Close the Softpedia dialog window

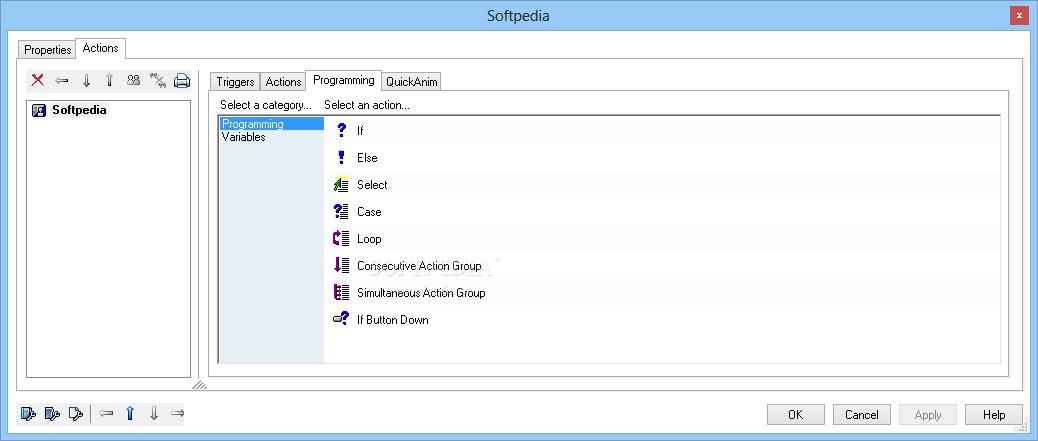[1019, 15]
